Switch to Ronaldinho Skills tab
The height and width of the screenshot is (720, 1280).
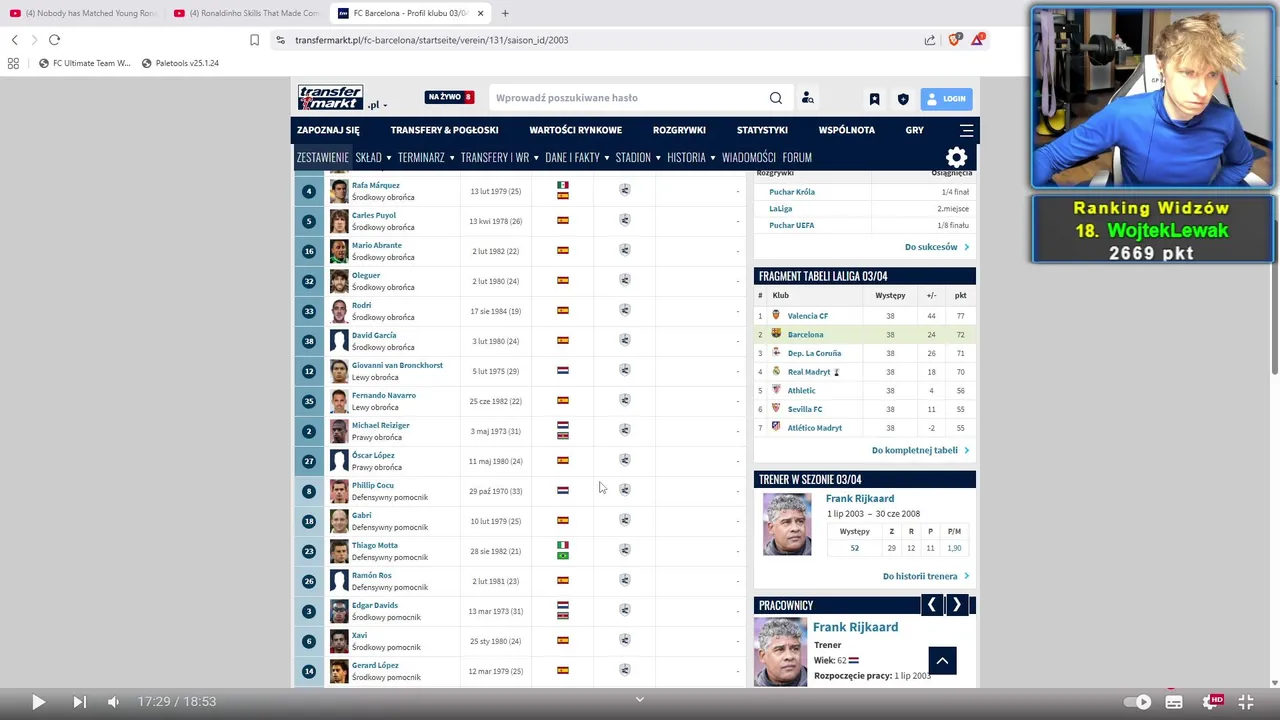(245, 13)
